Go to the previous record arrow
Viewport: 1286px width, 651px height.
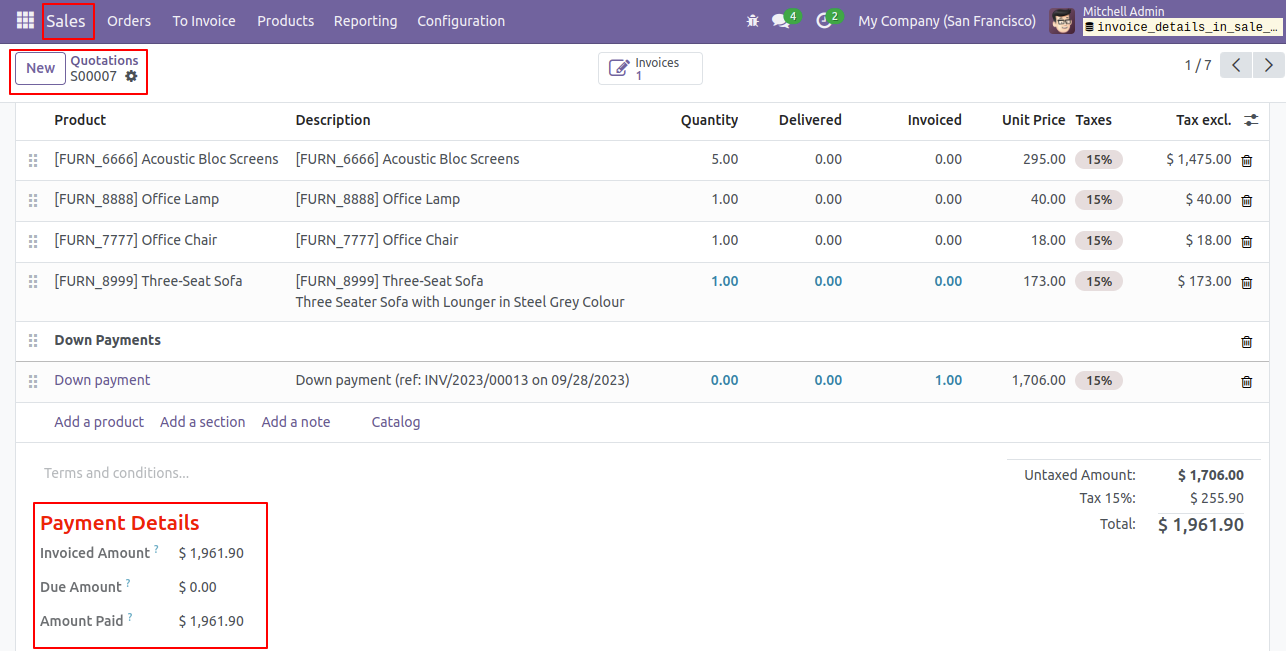pos(1237,65)
